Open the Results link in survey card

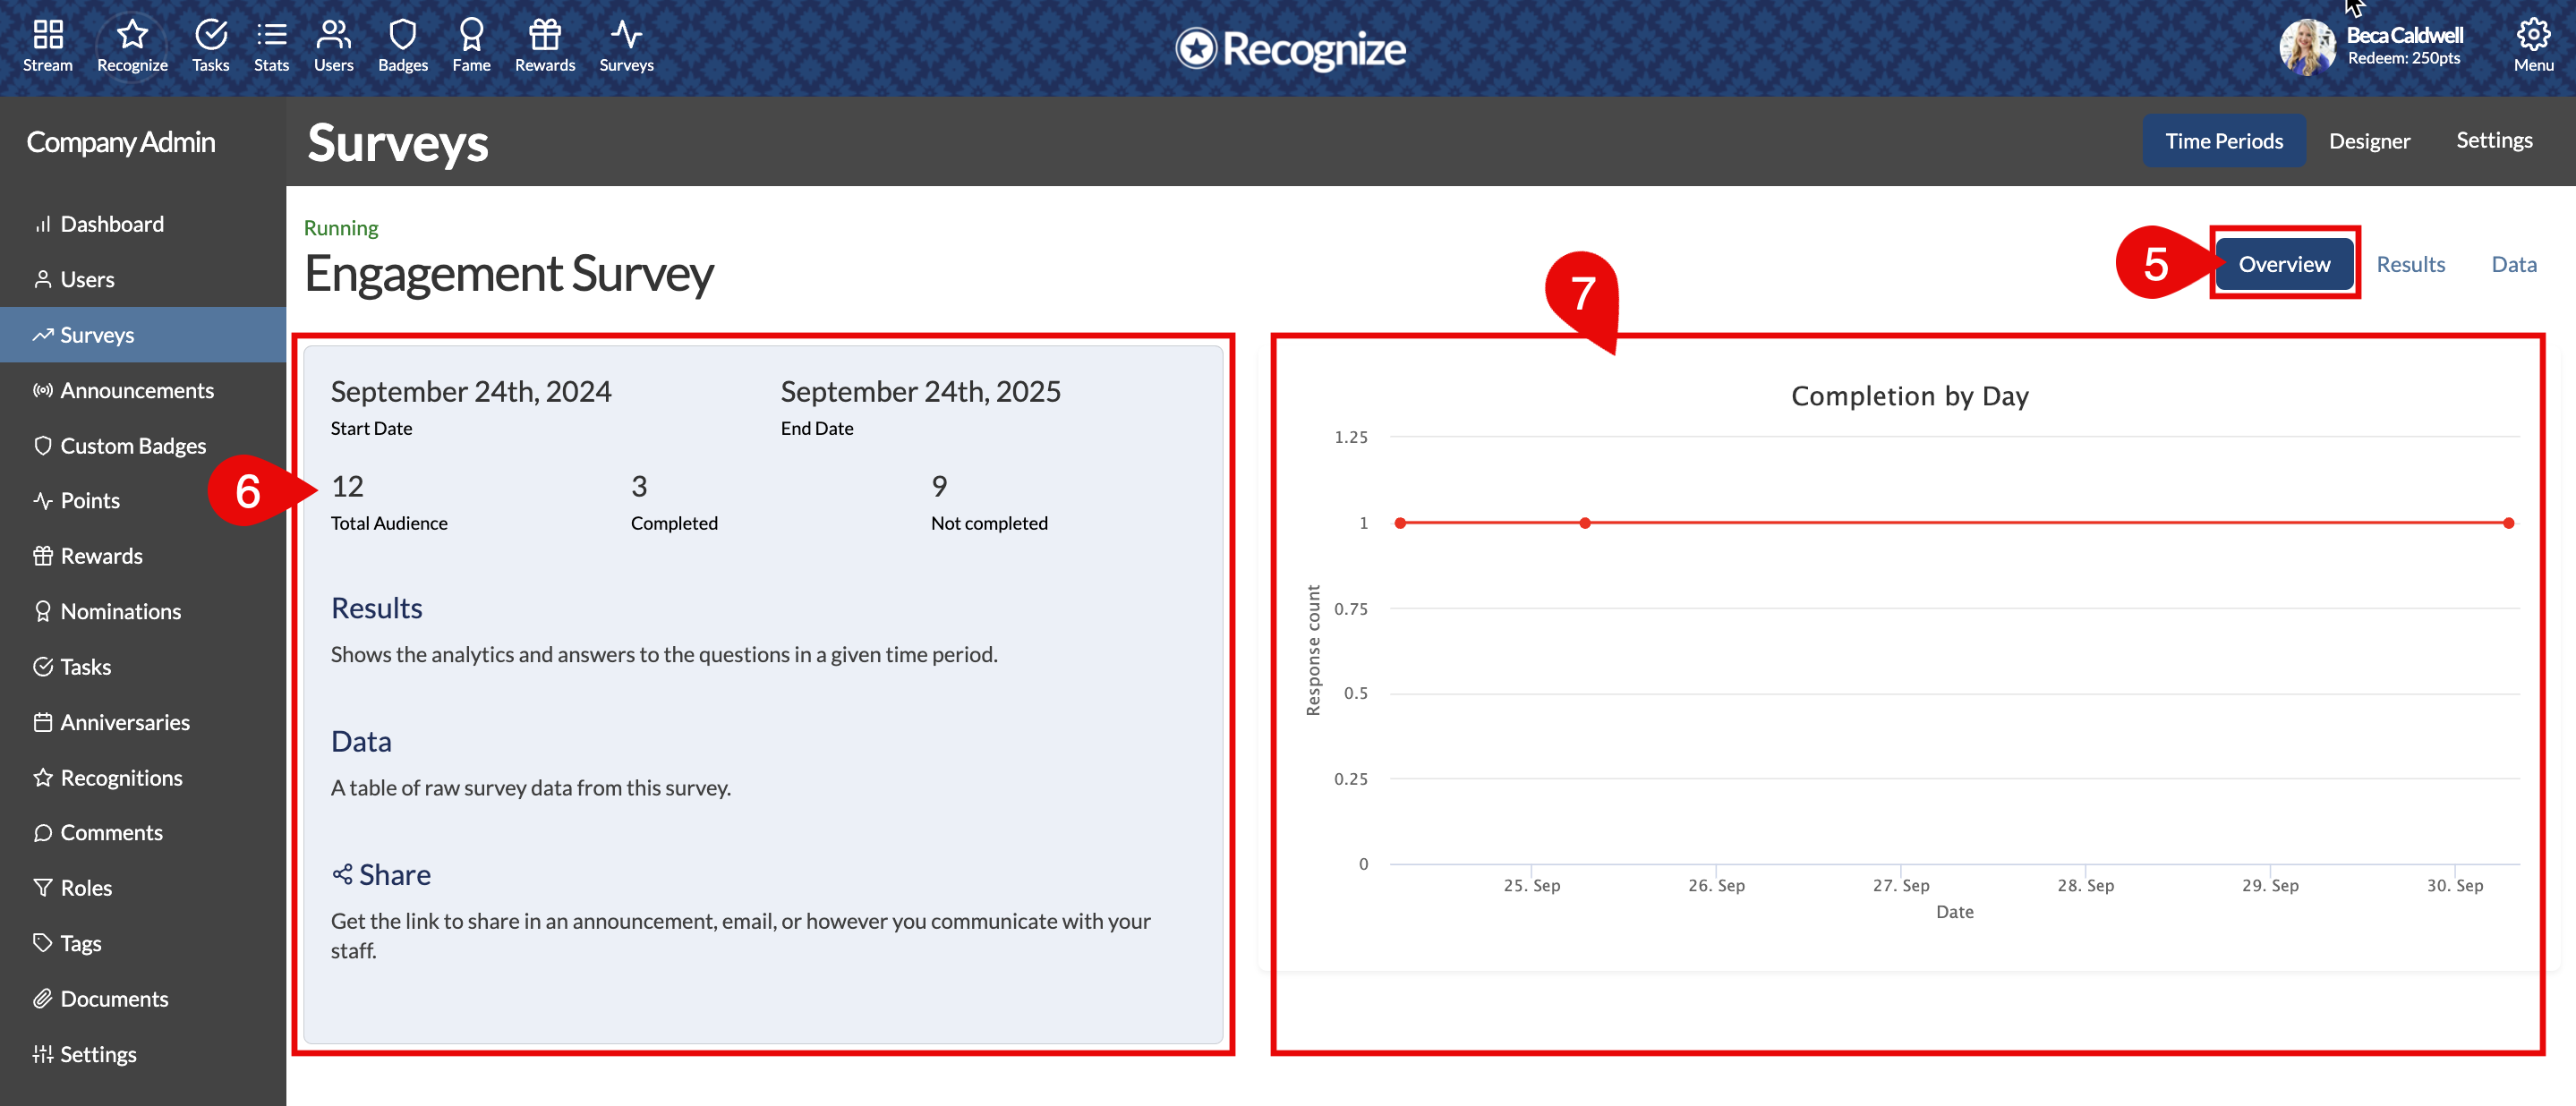(x=376, y=608)
